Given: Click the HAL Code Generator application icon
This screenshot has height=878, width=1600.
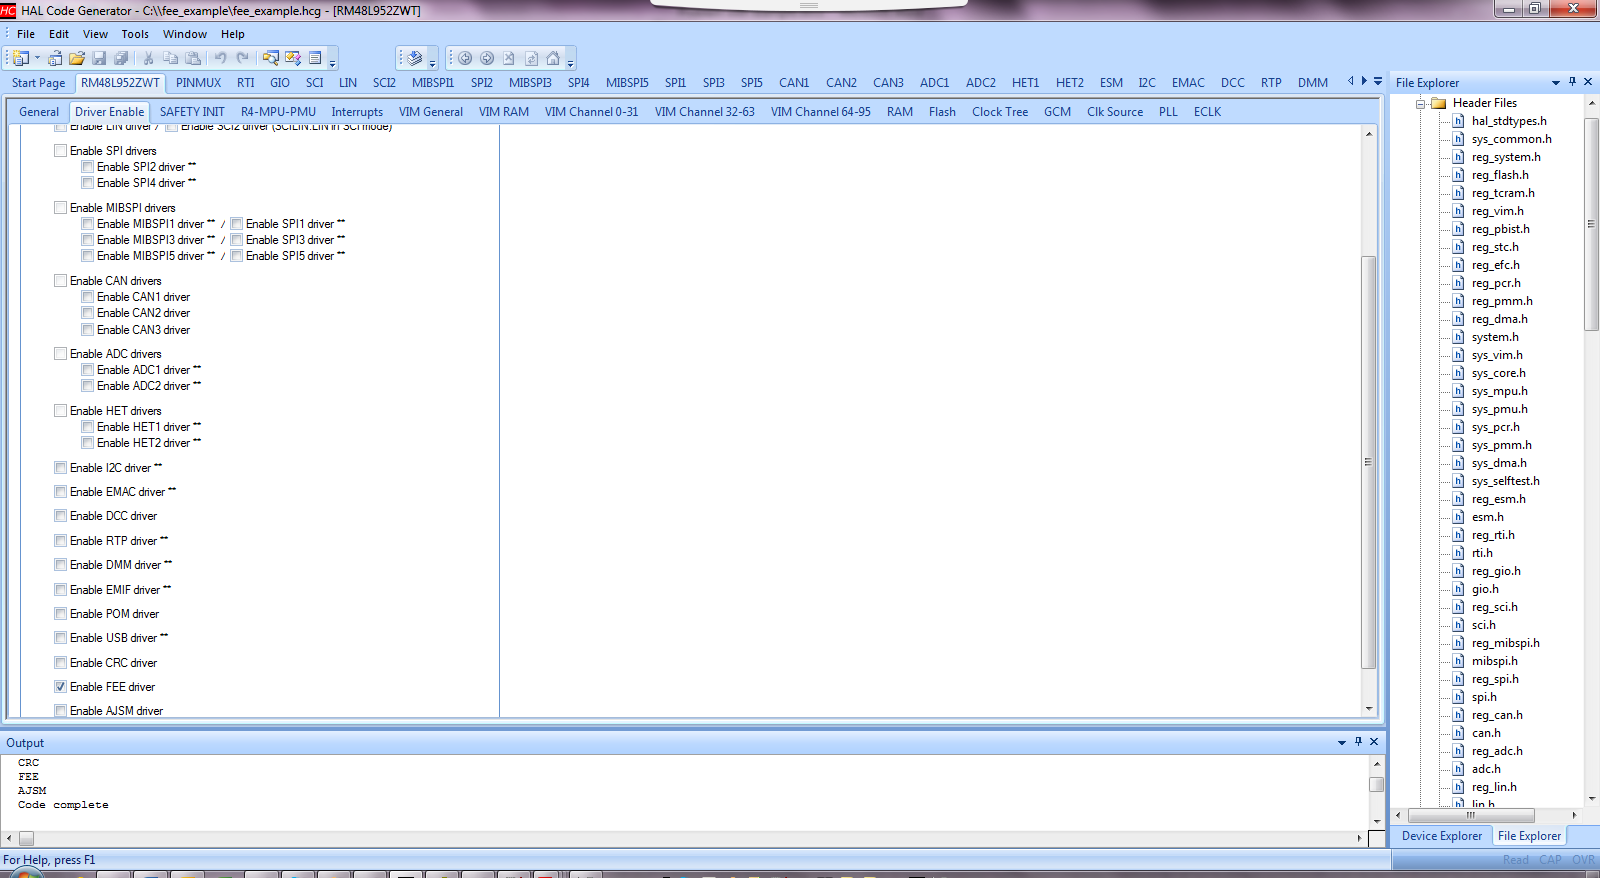Looking at the screenshot, I should pos(8,10).
